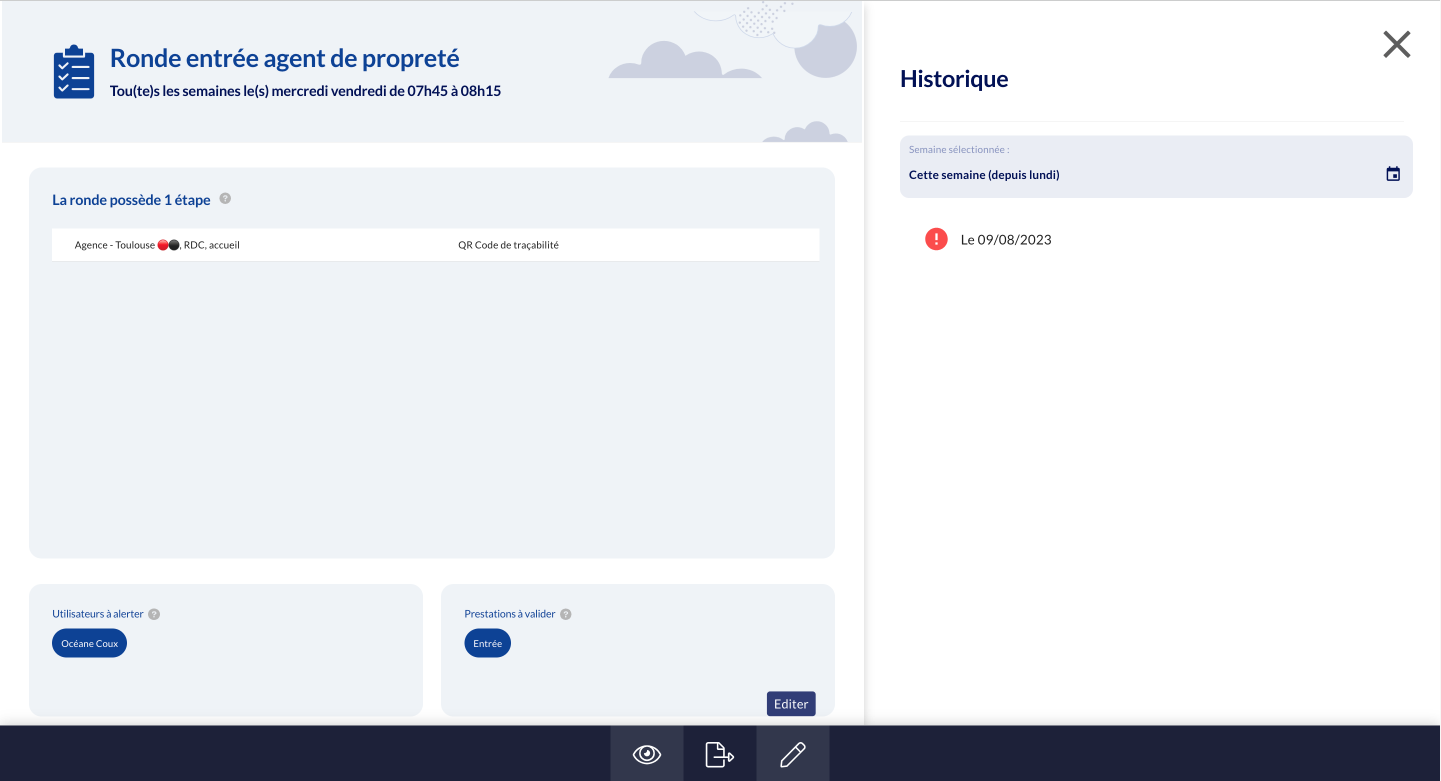This screenshot has width=1441, height=781.
Task: Click help icon next to "Prestations à valider"
Action: [x=566, y=614]
